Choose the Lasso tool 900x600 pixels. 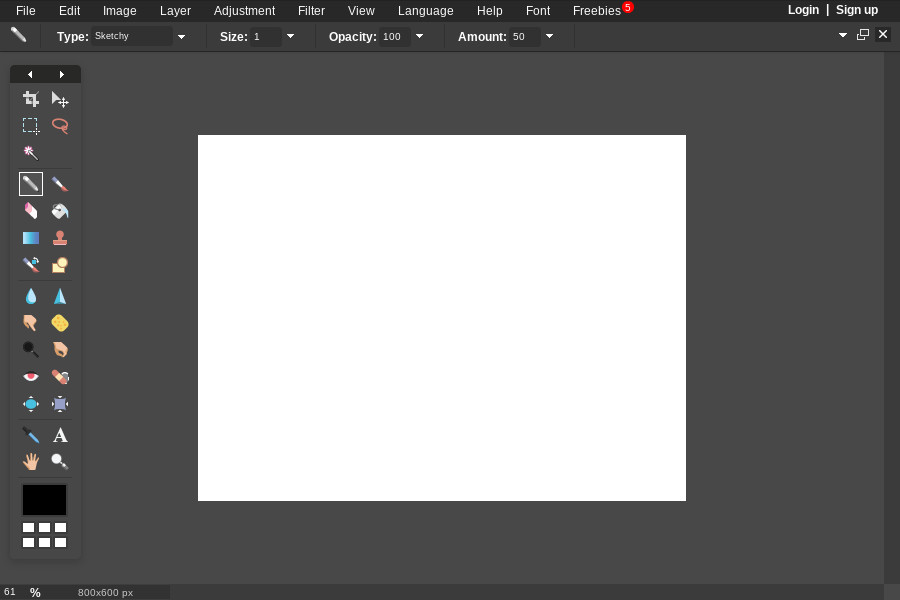tap(60, 126)
